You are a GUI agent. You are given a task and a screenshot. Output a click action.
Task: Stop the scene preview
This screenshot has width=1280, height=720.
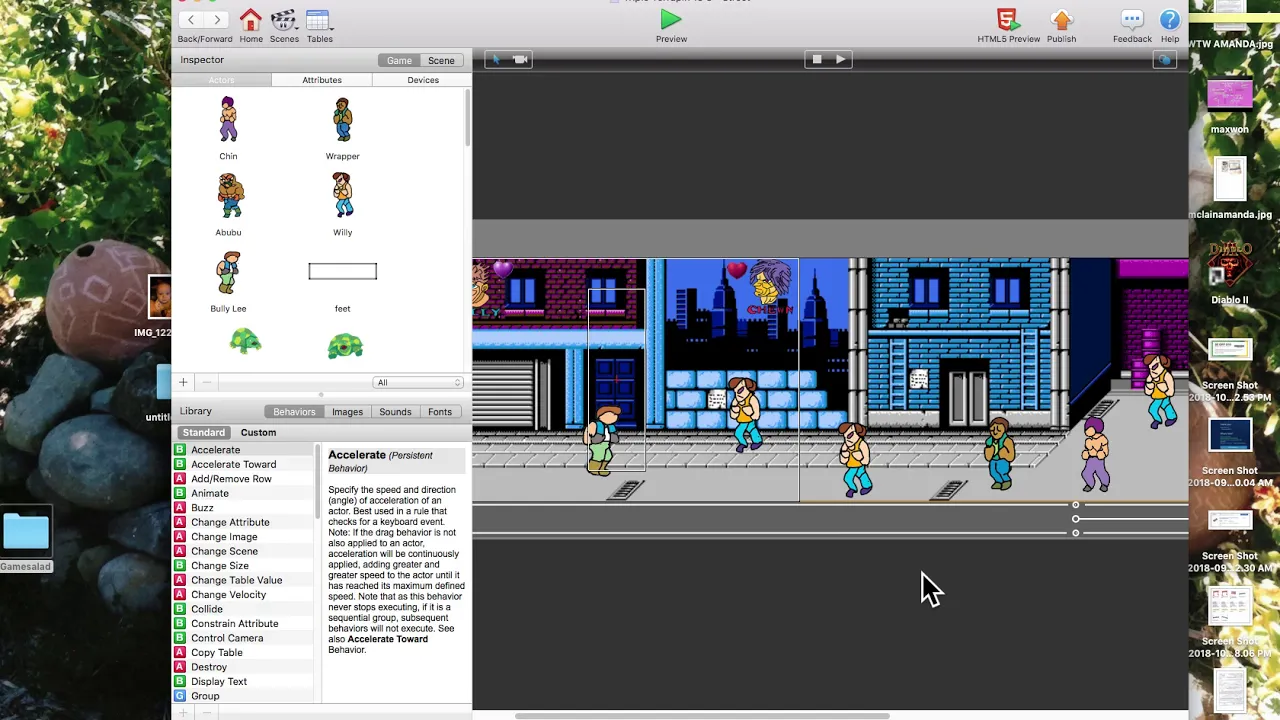pos(817,59)
